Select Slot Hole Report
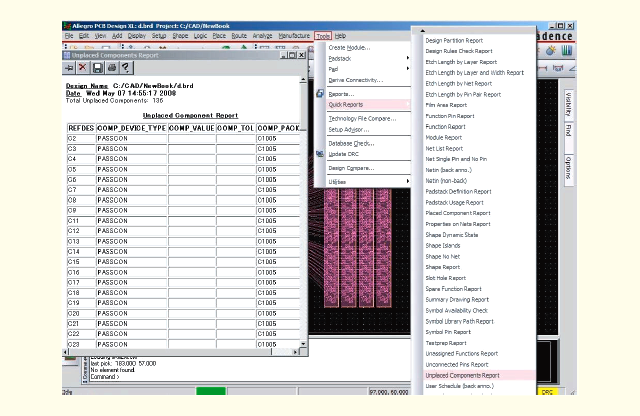 click(x=446, y=278)
